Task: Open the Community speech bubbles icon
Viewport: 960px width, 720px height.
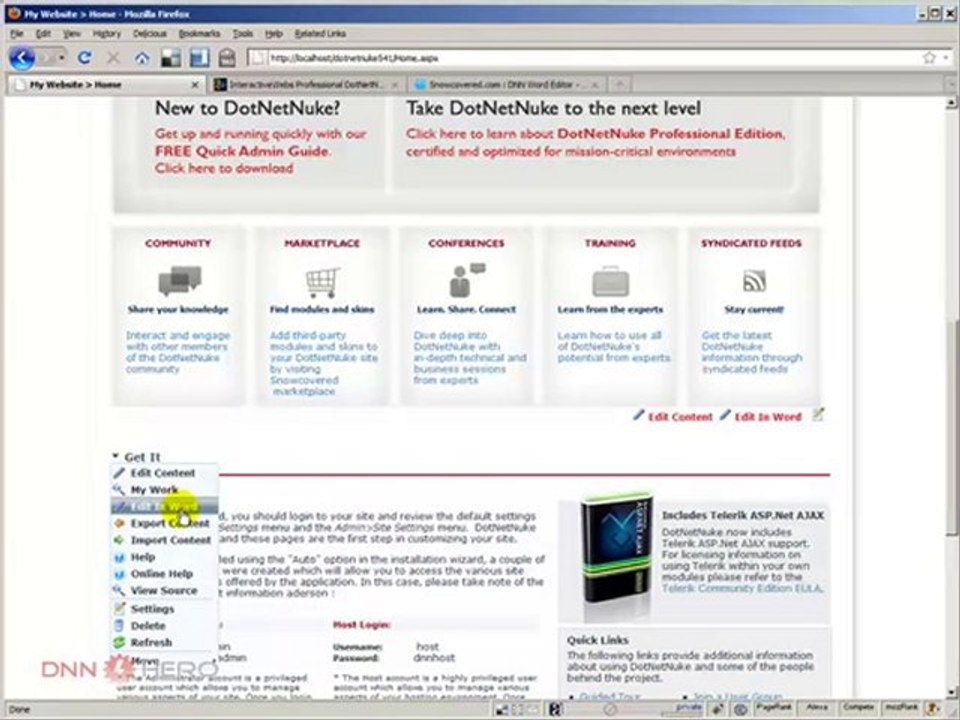Action: pyautogui.click(x=179, y=281)
